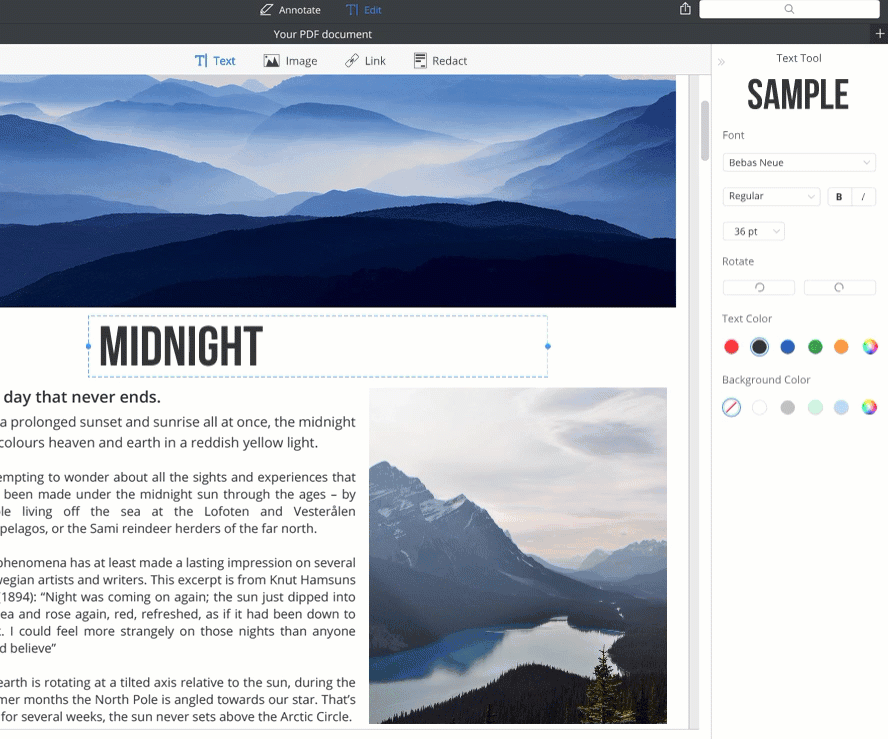The height and width of the screenshot is (739, 888).
Task: Rotate text clockwise button
Action: [839, 287]
